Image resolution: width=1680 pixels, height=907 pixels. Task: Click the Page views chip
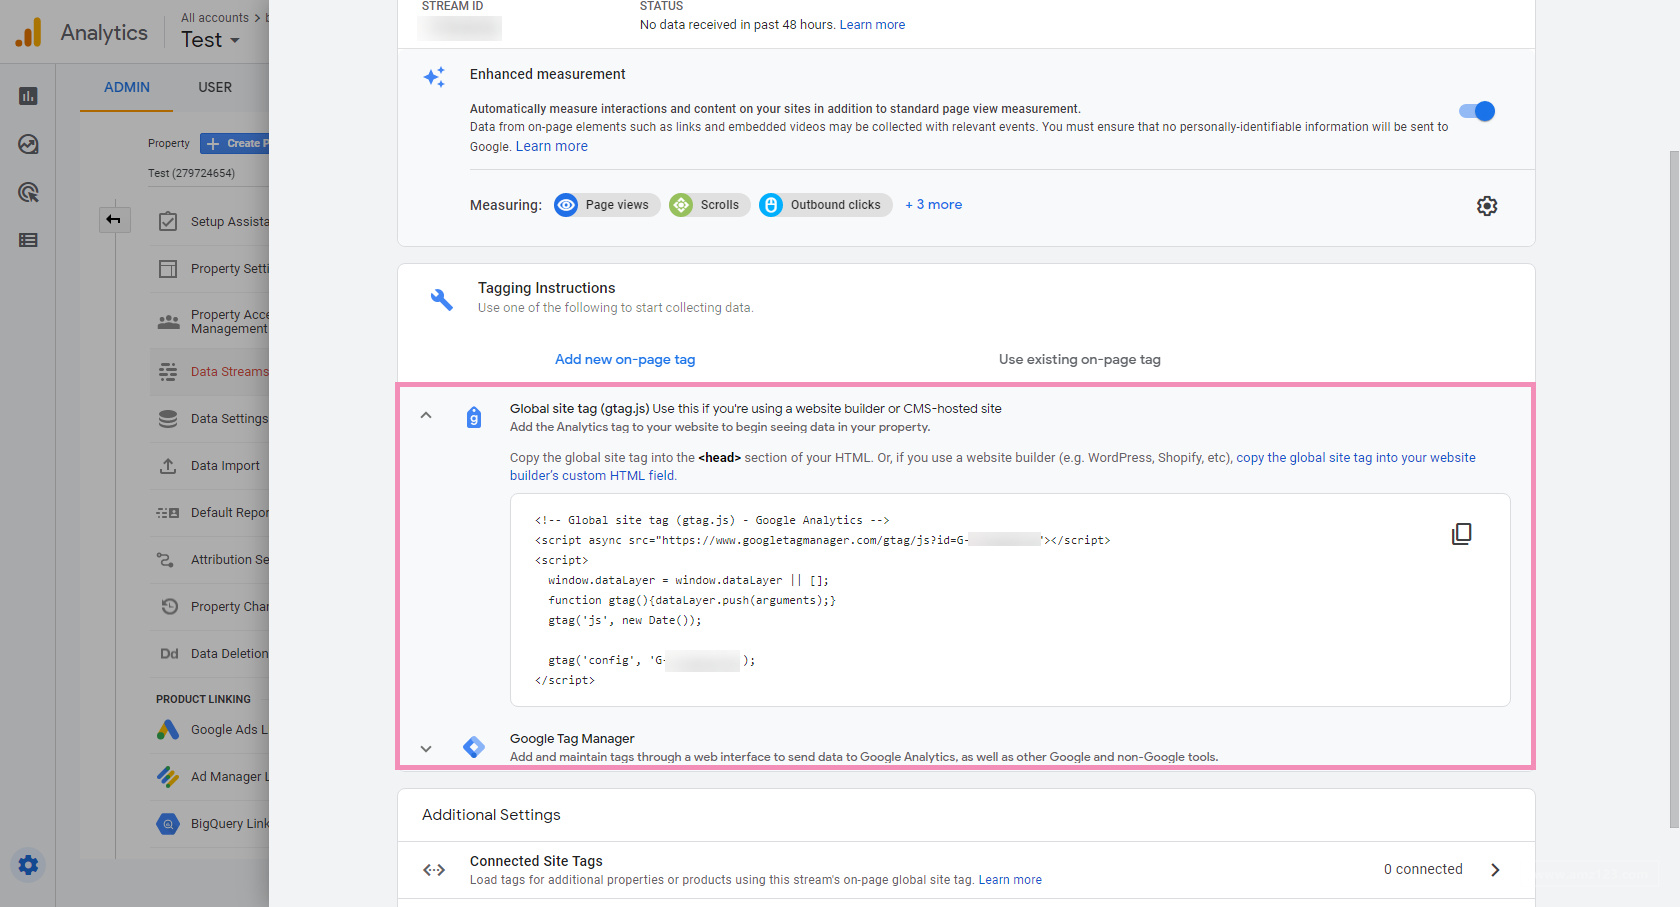click(x=607, y=205)
